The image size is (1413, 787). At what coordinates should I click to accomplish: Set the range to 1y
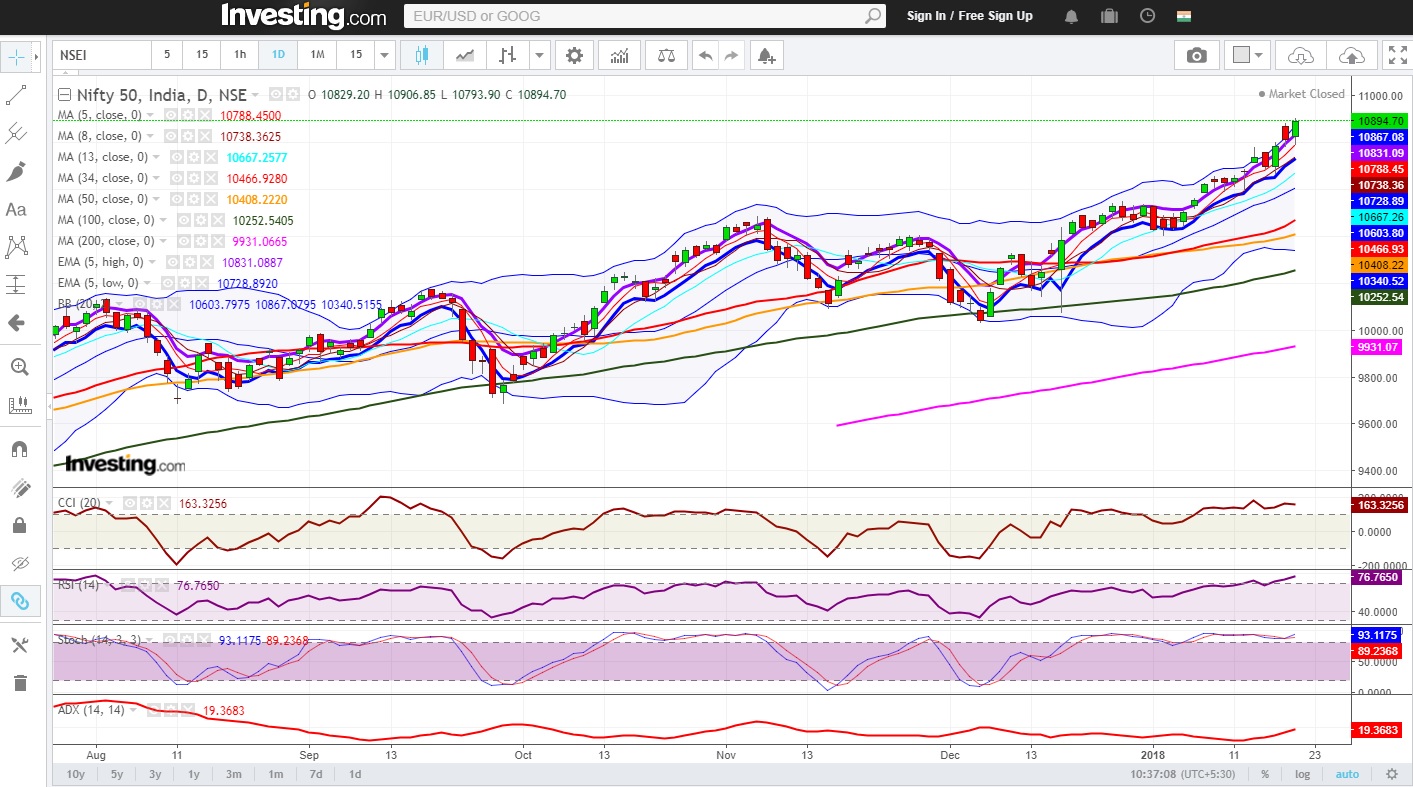click(x=194, y=774)
